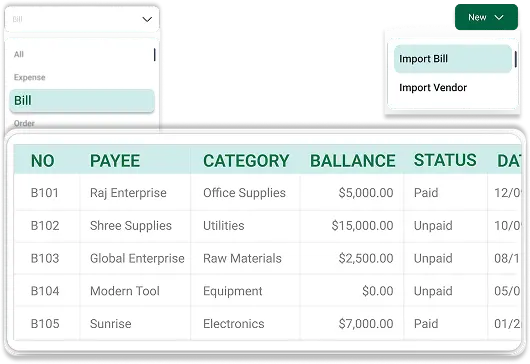This screenshot has height=364, width=530.
Task: Click the Unpaid status for B104
Action: 433,291
